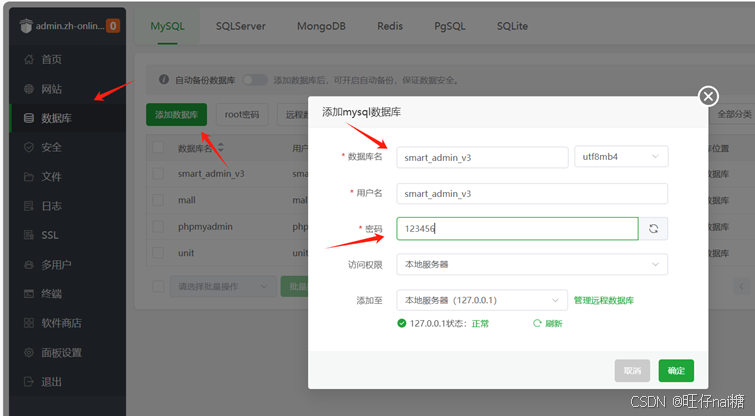The width and height of the screenshot is (755, 416).
Task: Open 文件 folder icon in sidebar
Action: tap(29, 177)
